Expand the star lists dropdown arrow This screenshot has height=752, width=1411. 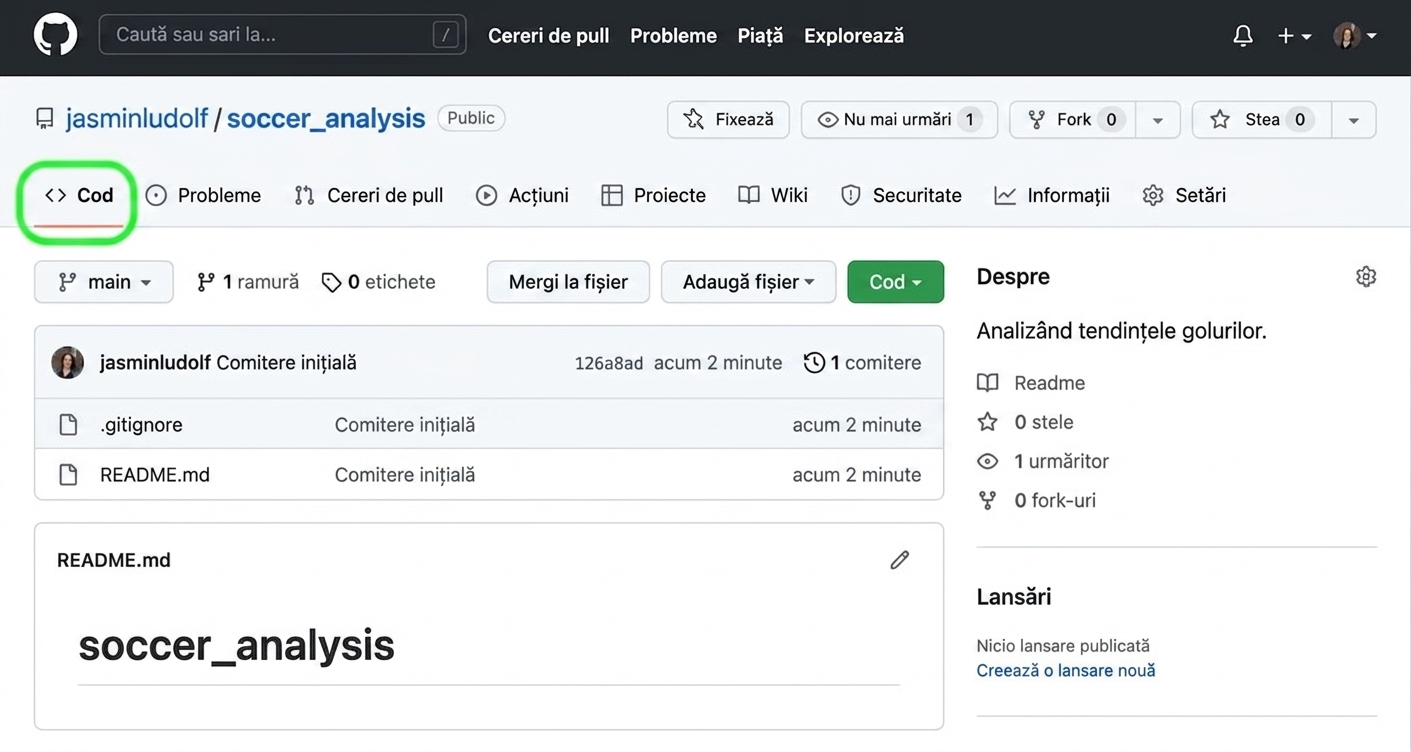tap(1354, 120)
